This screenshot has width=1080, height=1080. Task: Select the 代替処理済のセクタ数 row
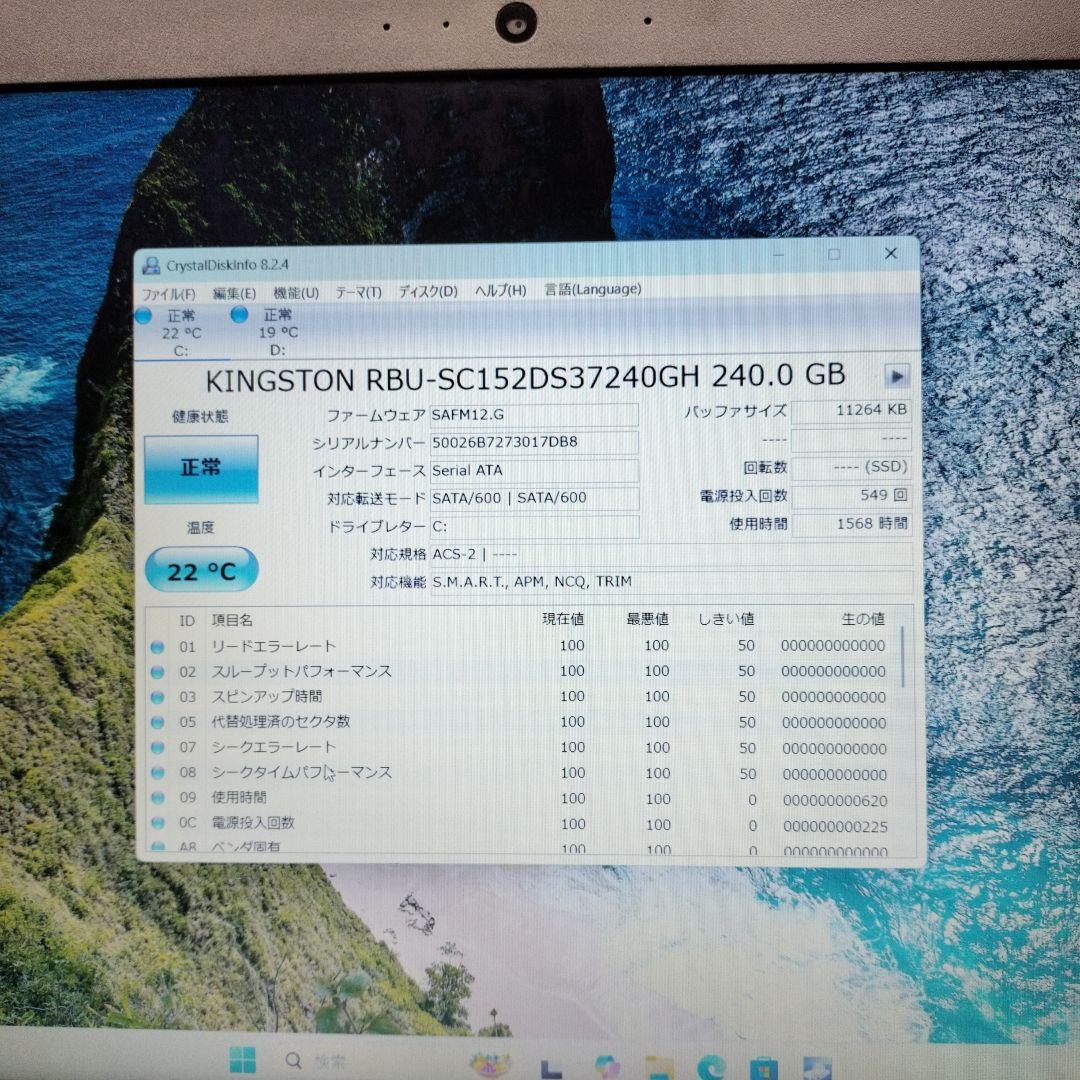pos(521,723)
